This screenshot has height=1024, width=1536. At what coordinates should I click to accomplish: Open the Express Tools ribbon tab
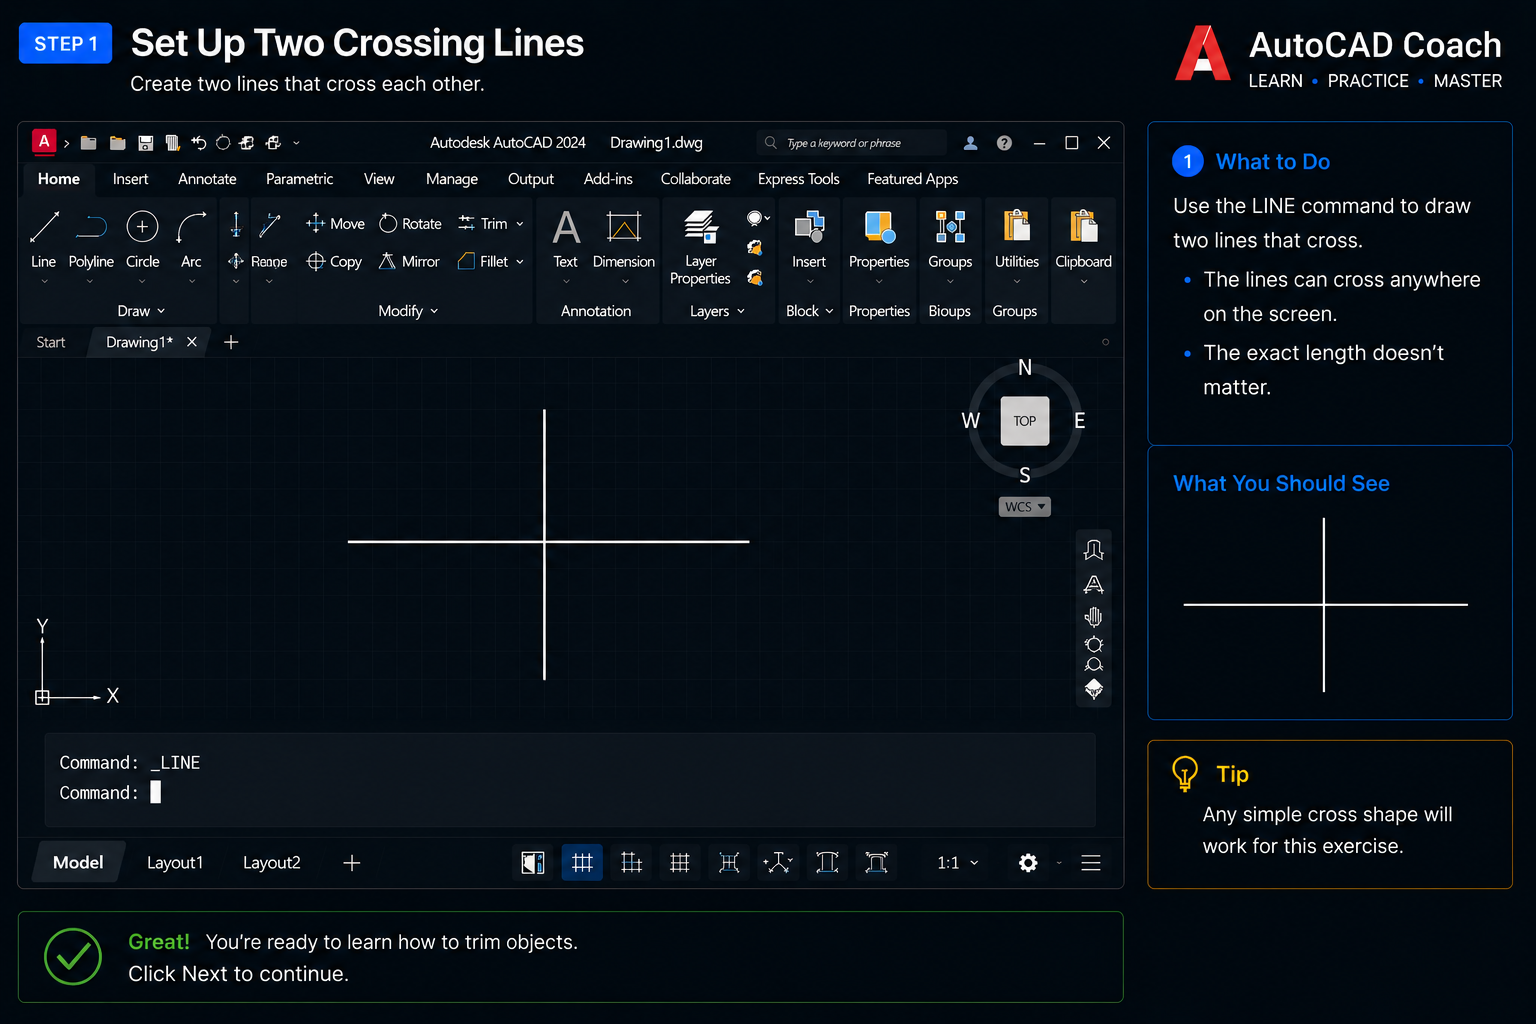[x=798, y=179]
